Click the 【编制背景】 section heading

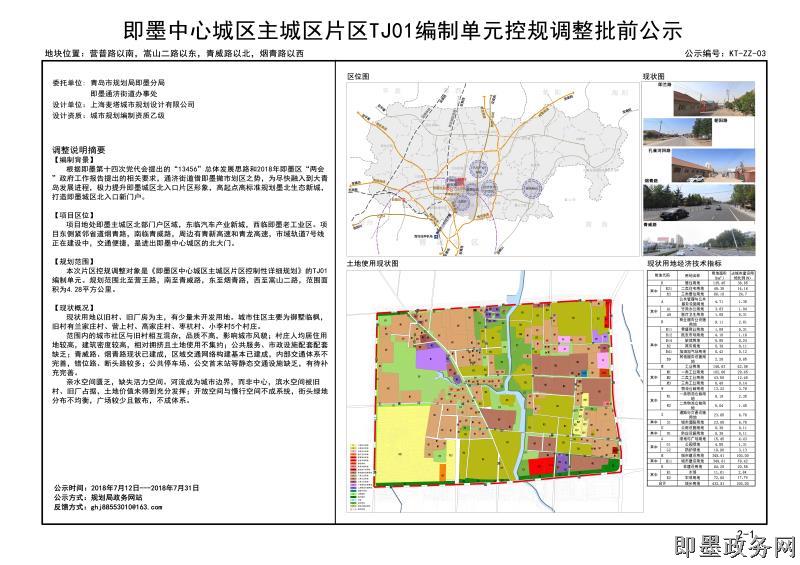tap(74, 160)
